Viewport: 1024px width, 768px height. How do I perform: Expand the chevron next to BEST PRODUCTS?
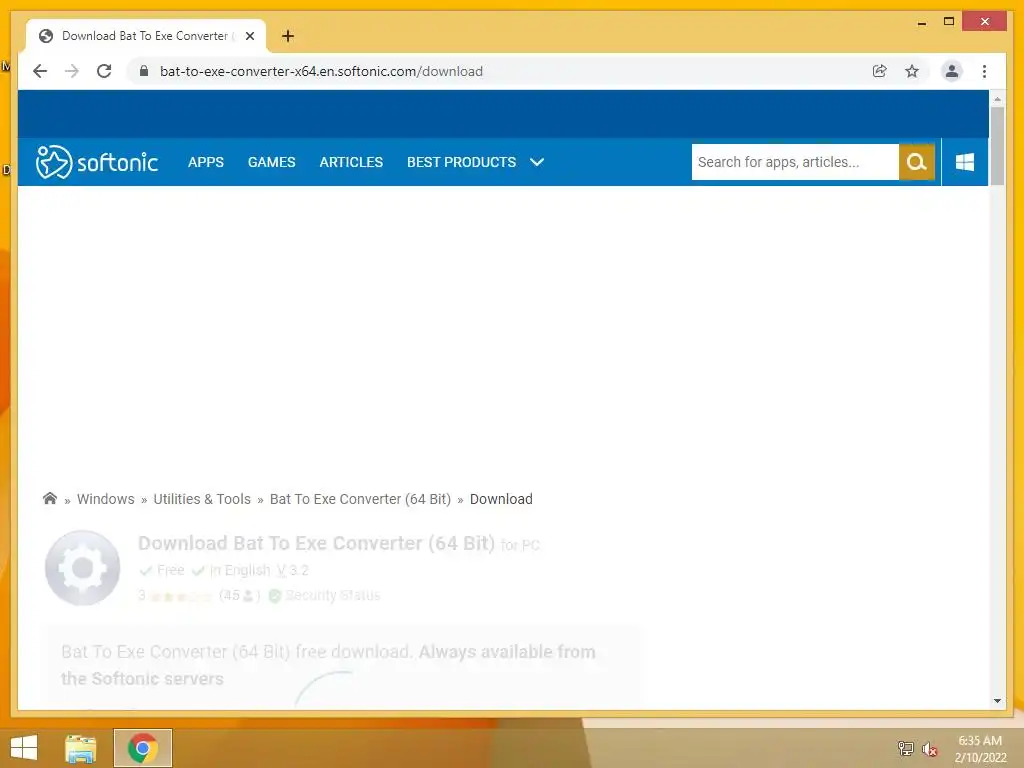(537, 162)
